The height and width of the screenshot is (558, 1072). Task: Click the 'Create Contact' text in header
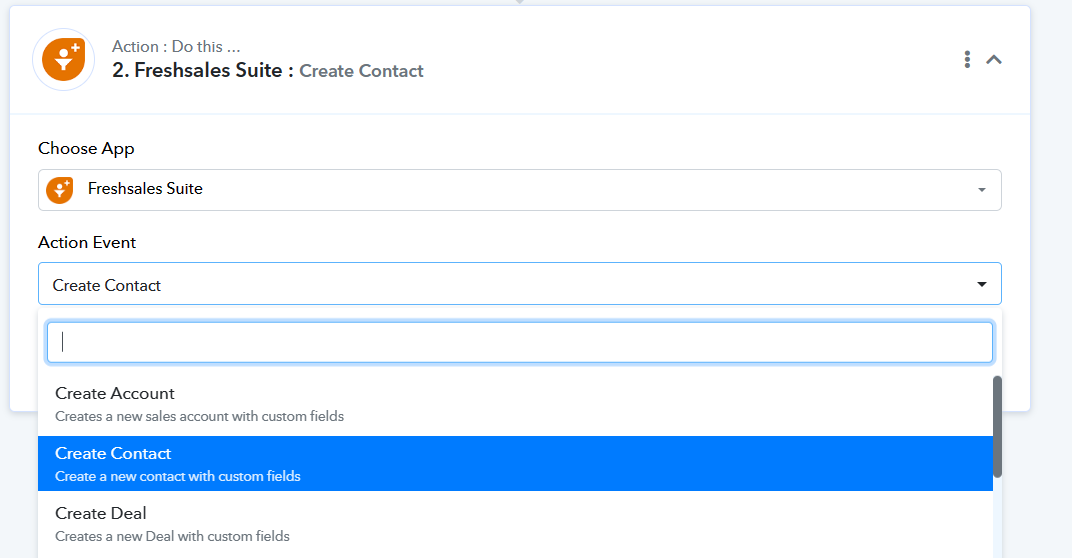tap(362, 71)
